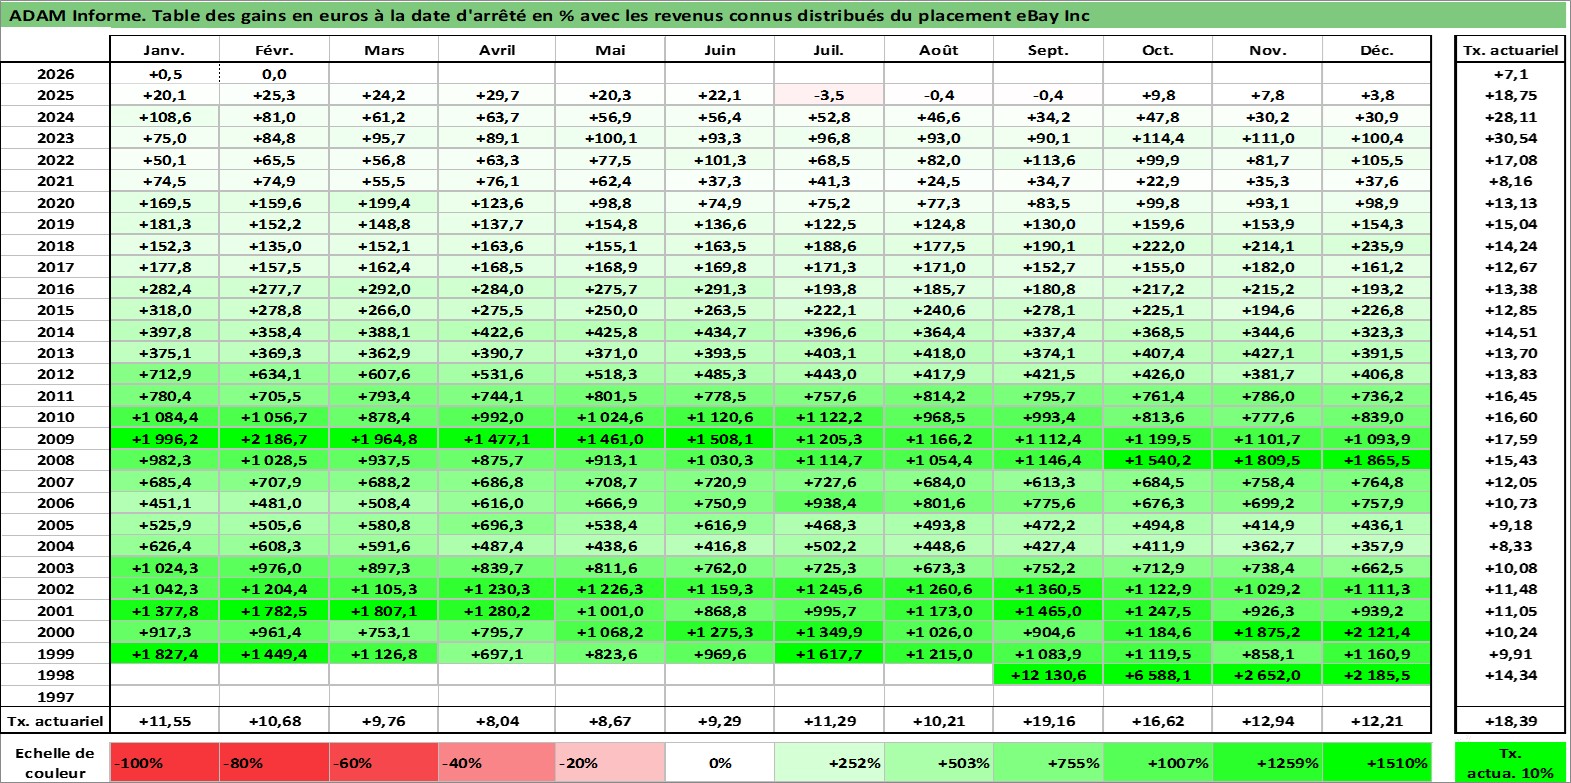Click the 'Tx. actua. 10%' green box
Image resolution: width=1571 pixels, height=783 pixels.
coord(1511,762)
